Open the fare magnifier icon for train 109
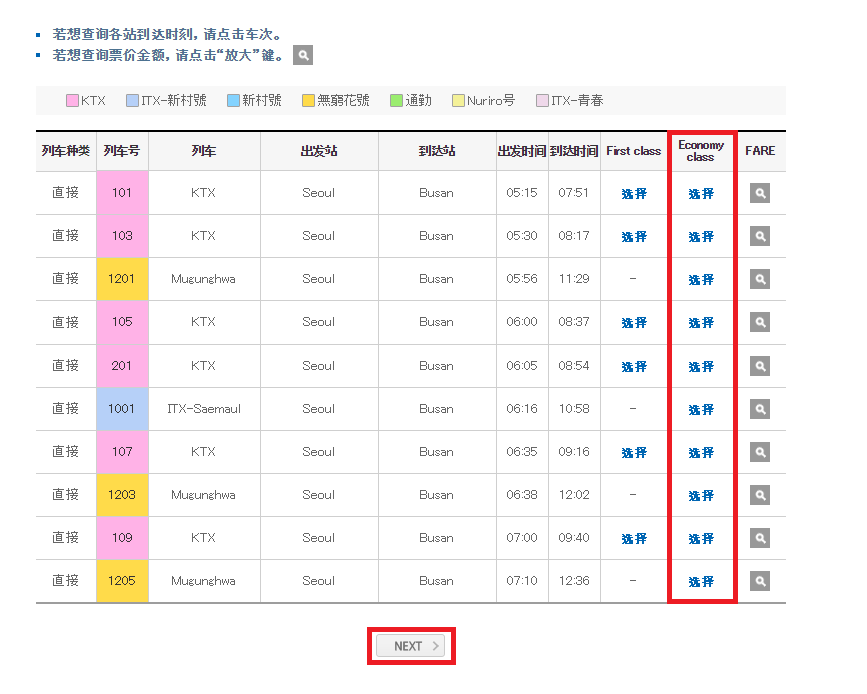Screen dimensions: 867x694 pos(760,537)
